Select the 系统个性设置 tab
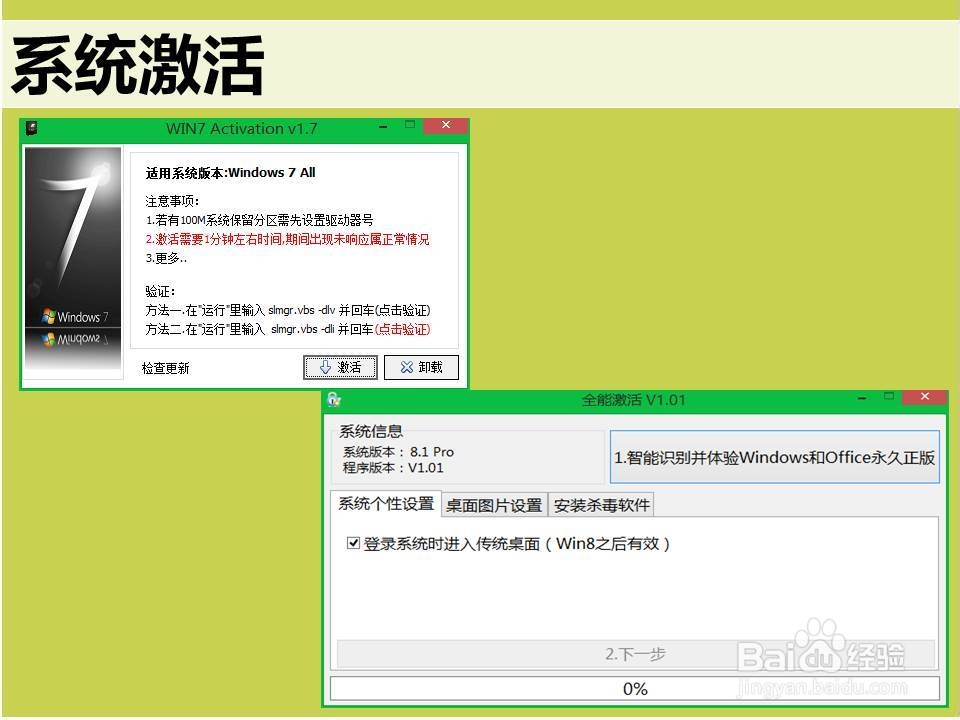The height and width of the screenshot is (720, 960). click(x=386, y=504)
